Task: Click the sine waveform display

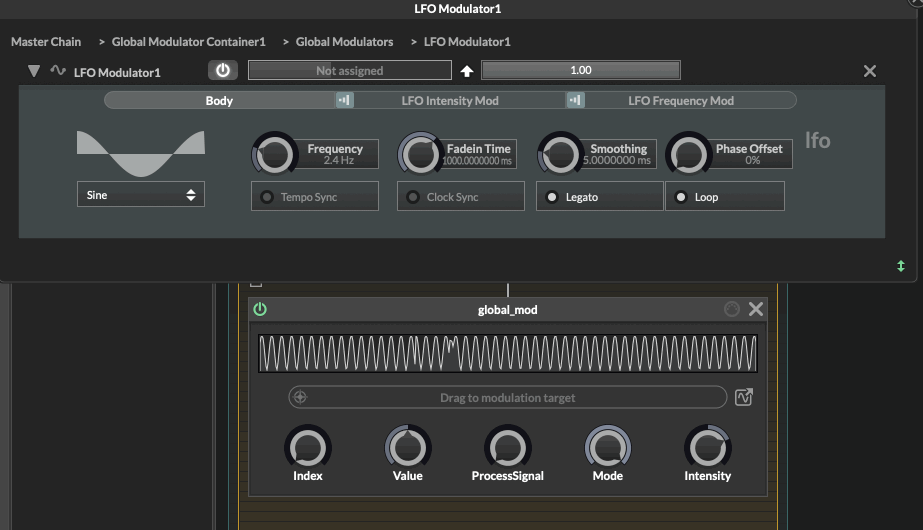Action: coord(141,153)
